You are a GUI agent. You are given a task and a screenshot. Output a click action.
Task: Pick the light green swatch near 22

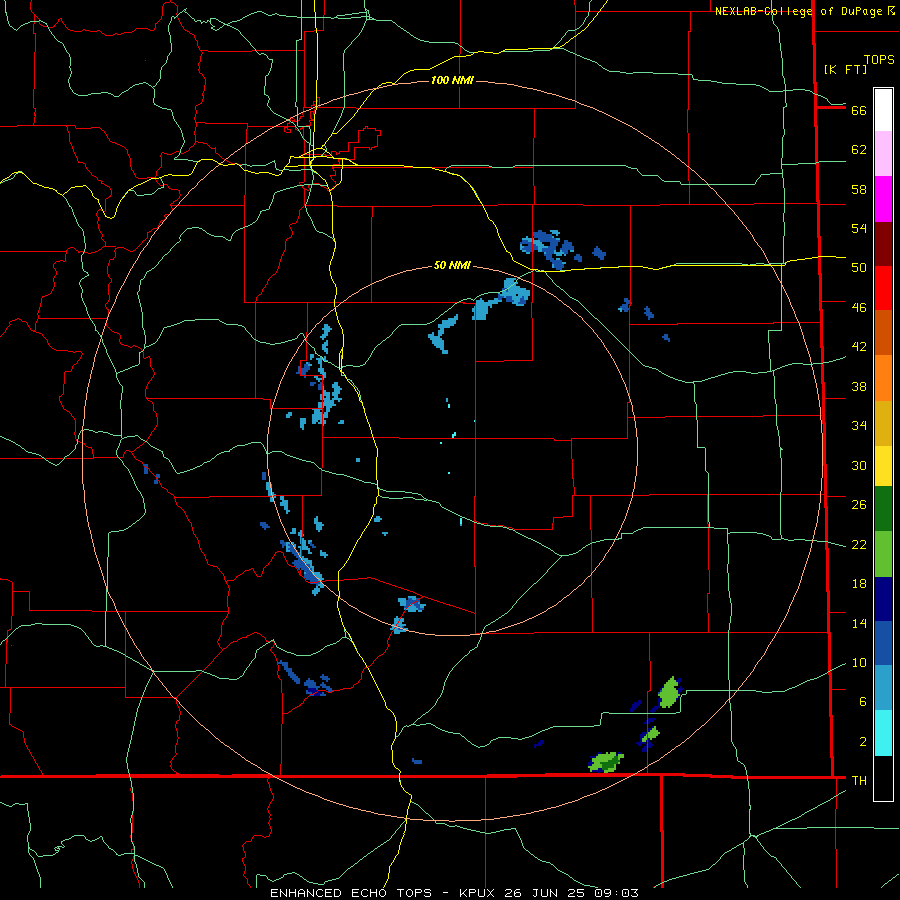click(x=883, y=554)
